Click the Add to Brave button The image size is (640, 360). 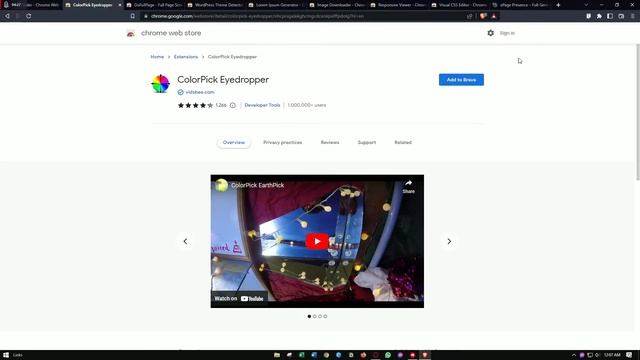(461, 80)
